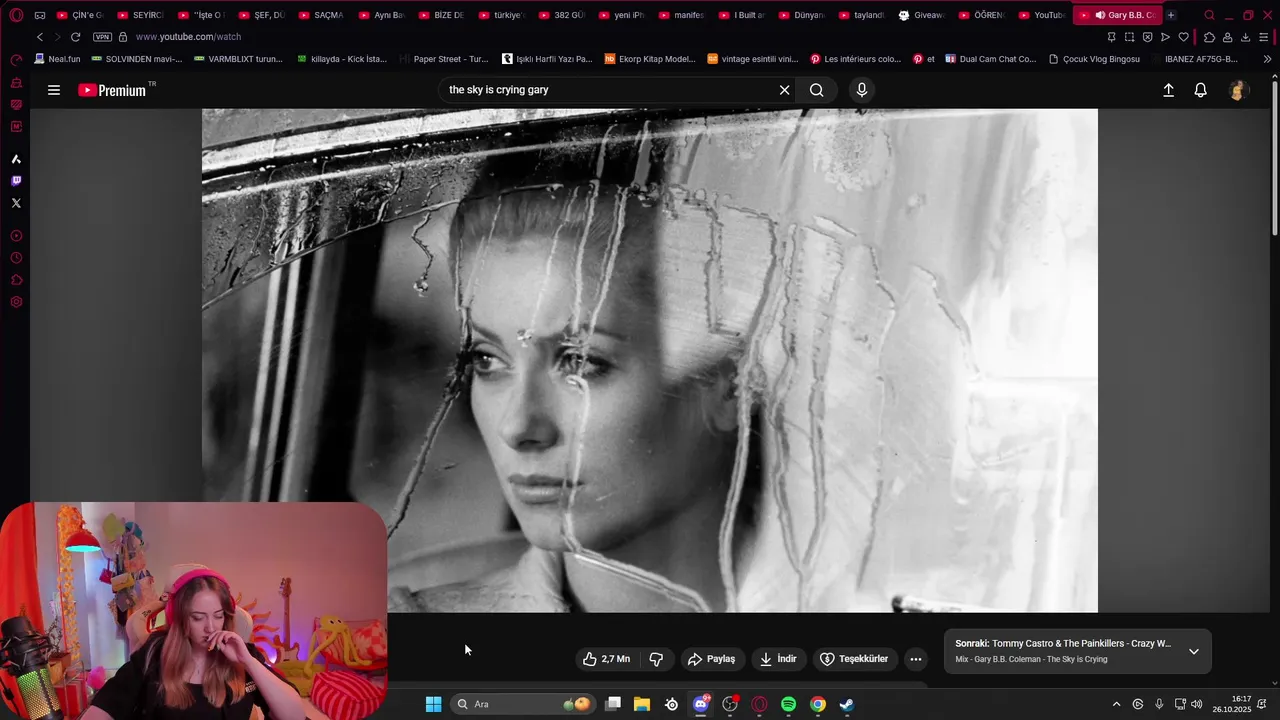Image resolution: width=1280 pixels, height=720 pixels.
Task: Take a snapshot with the capture icon
Action: 1129,37
